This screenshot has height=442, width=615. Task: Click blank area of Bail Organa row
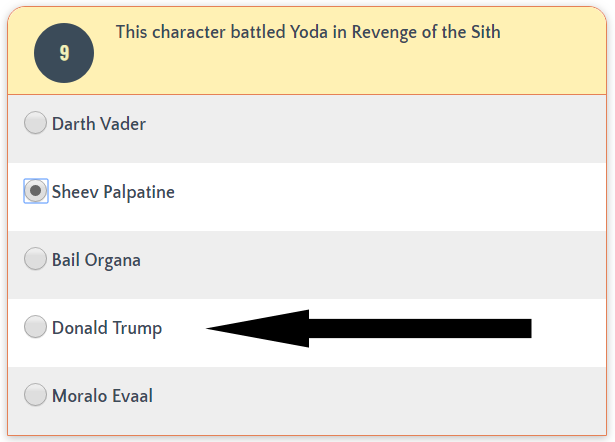[x=400, y=260]
